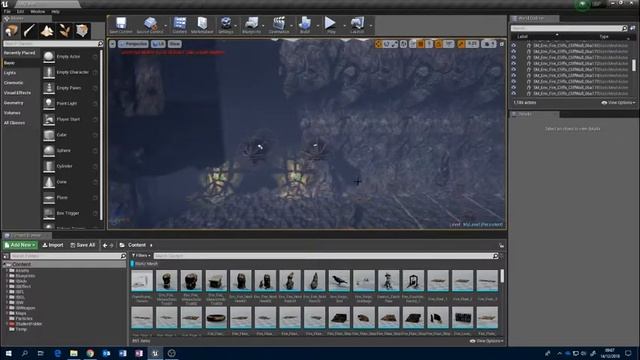
Task: Open the Marketplace toolbar button
Action: click(x=202, y=25)
